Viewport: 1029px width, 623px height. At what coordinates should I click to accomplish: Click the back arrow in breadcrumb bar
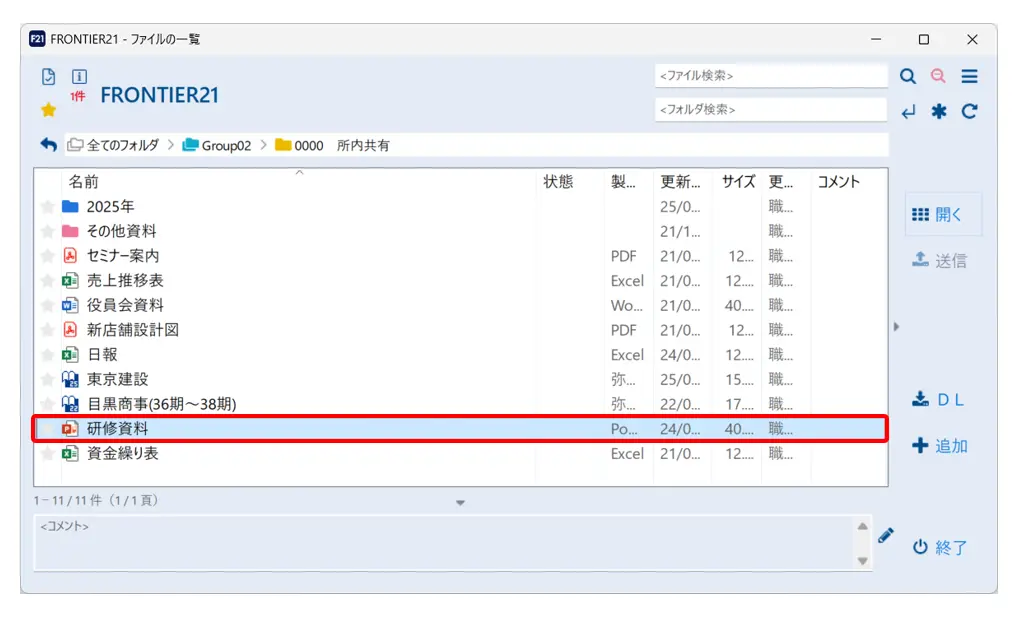[48, 145]
